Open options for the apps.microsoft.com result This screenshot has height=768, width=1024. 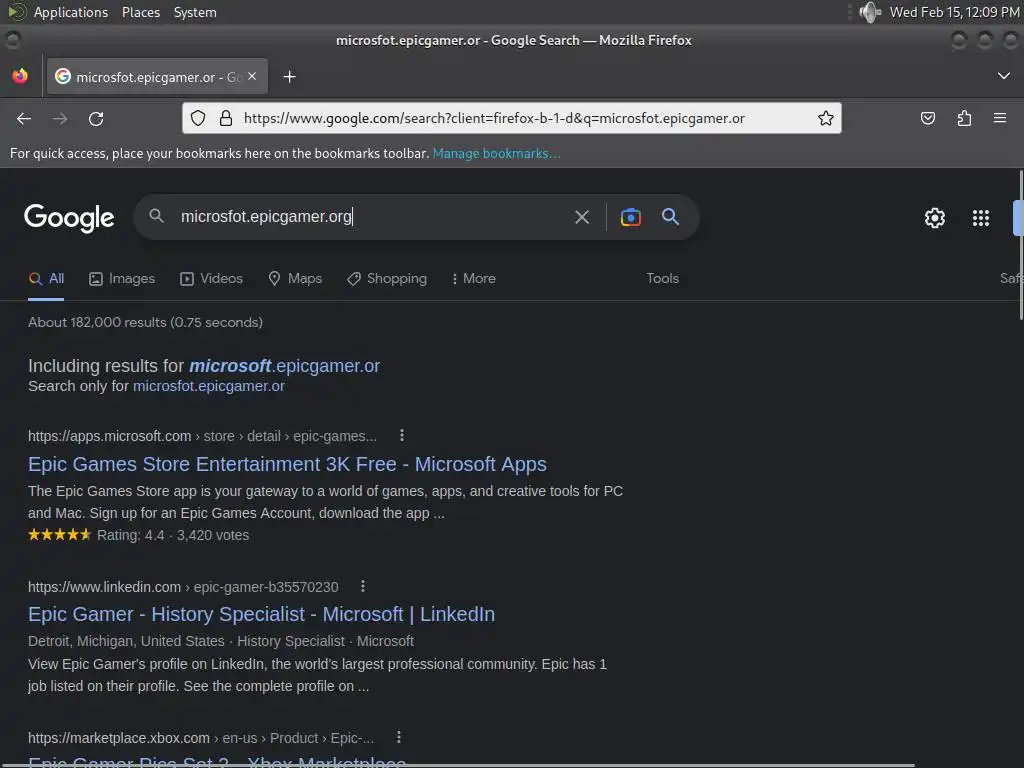point(402,435)
